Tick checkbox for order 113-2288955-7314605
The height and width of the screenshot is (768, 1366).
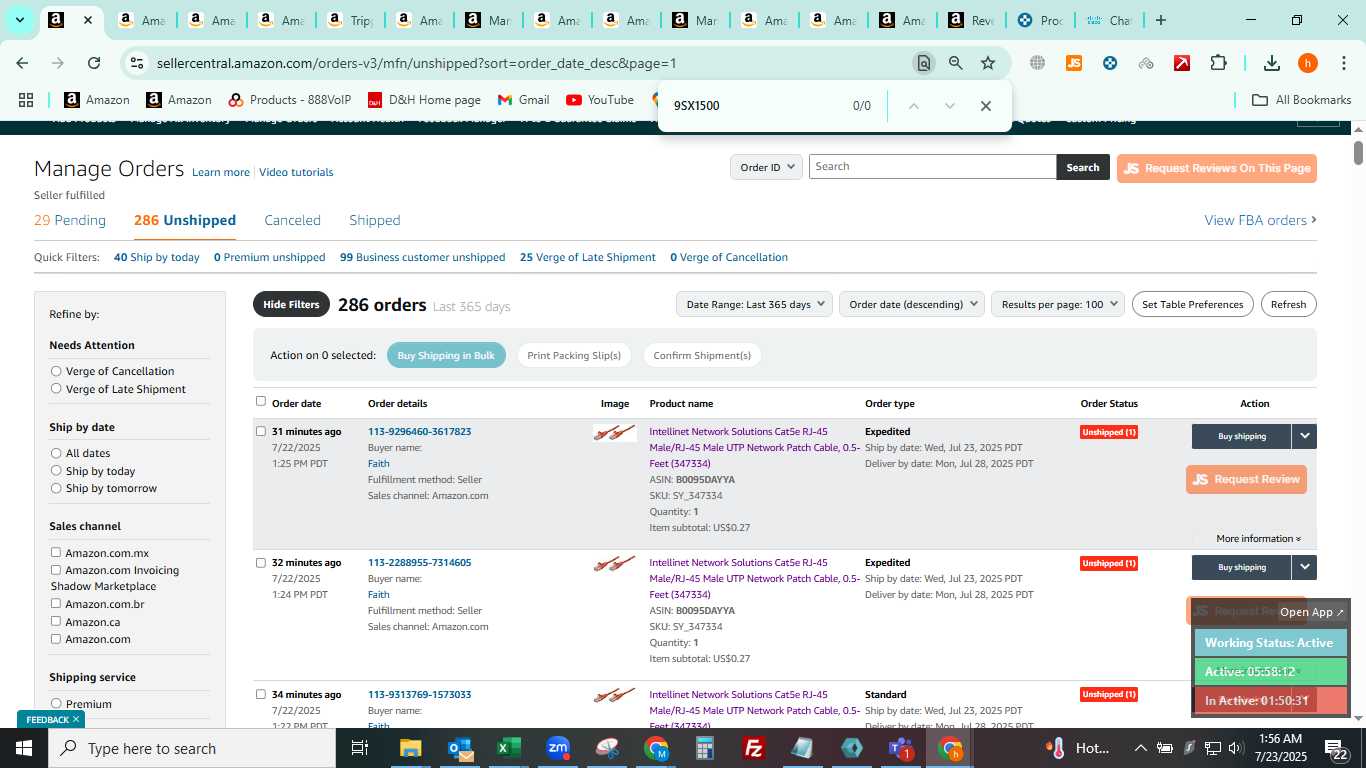261,563
